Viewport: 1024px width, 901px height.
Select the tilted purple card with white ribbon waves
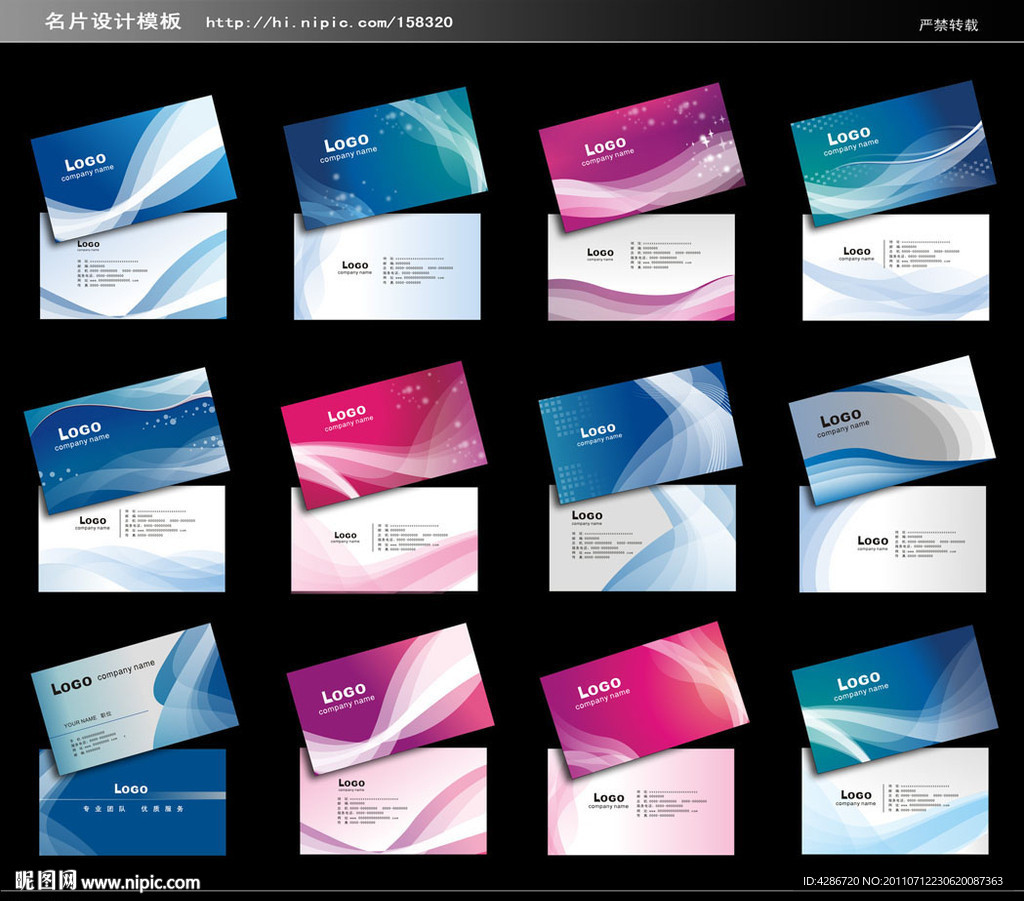390,698
